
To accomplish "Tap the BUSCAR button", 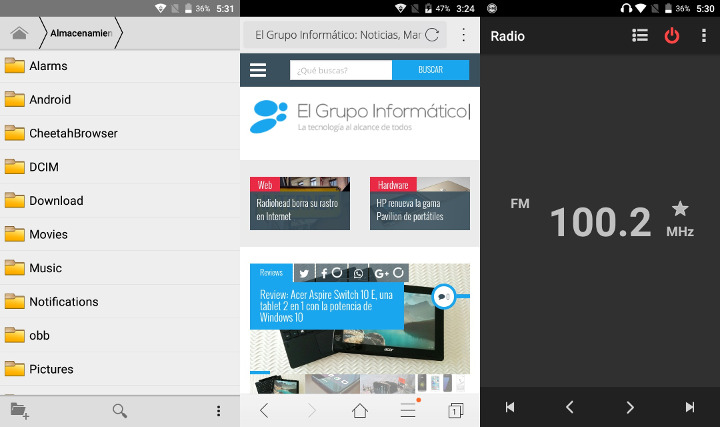I will click(431, 70).
